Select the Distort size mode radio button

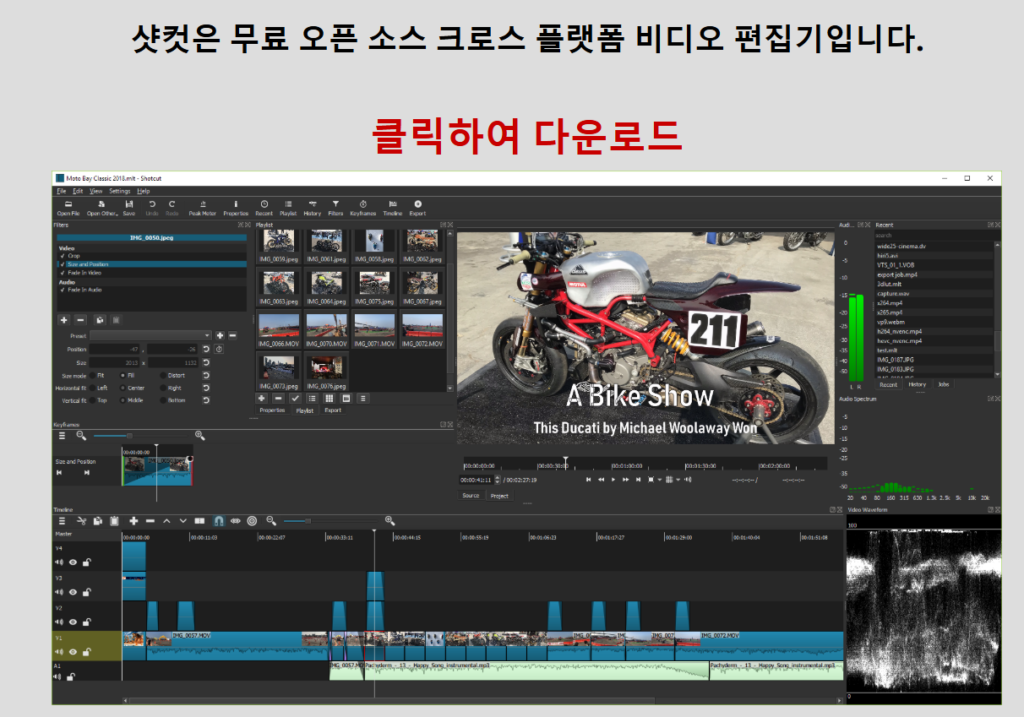click(162, 375)
